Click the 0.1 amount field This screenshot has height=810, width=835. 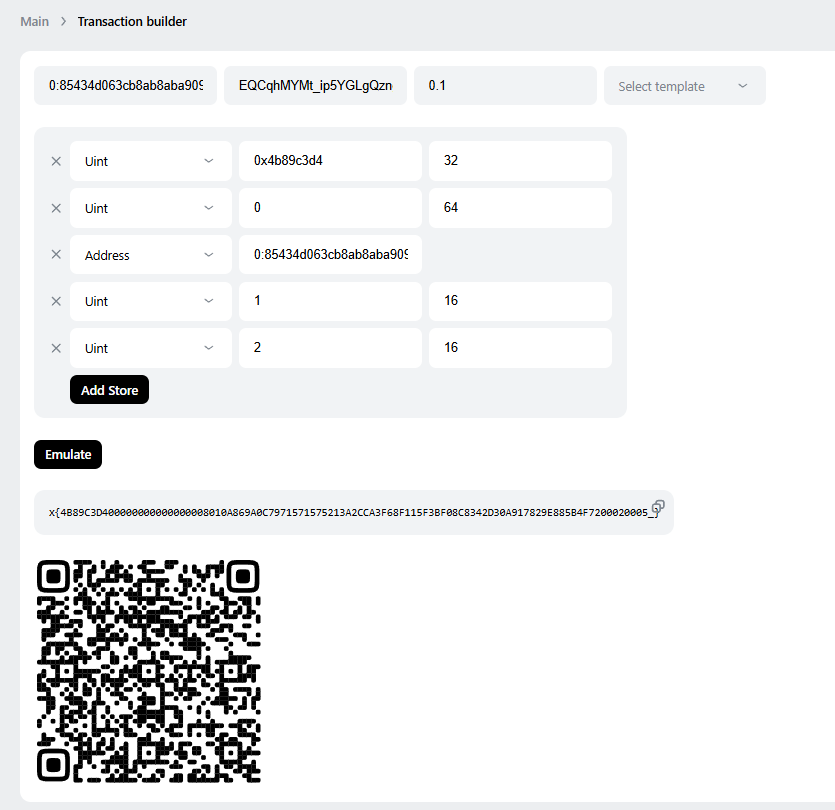504,86
